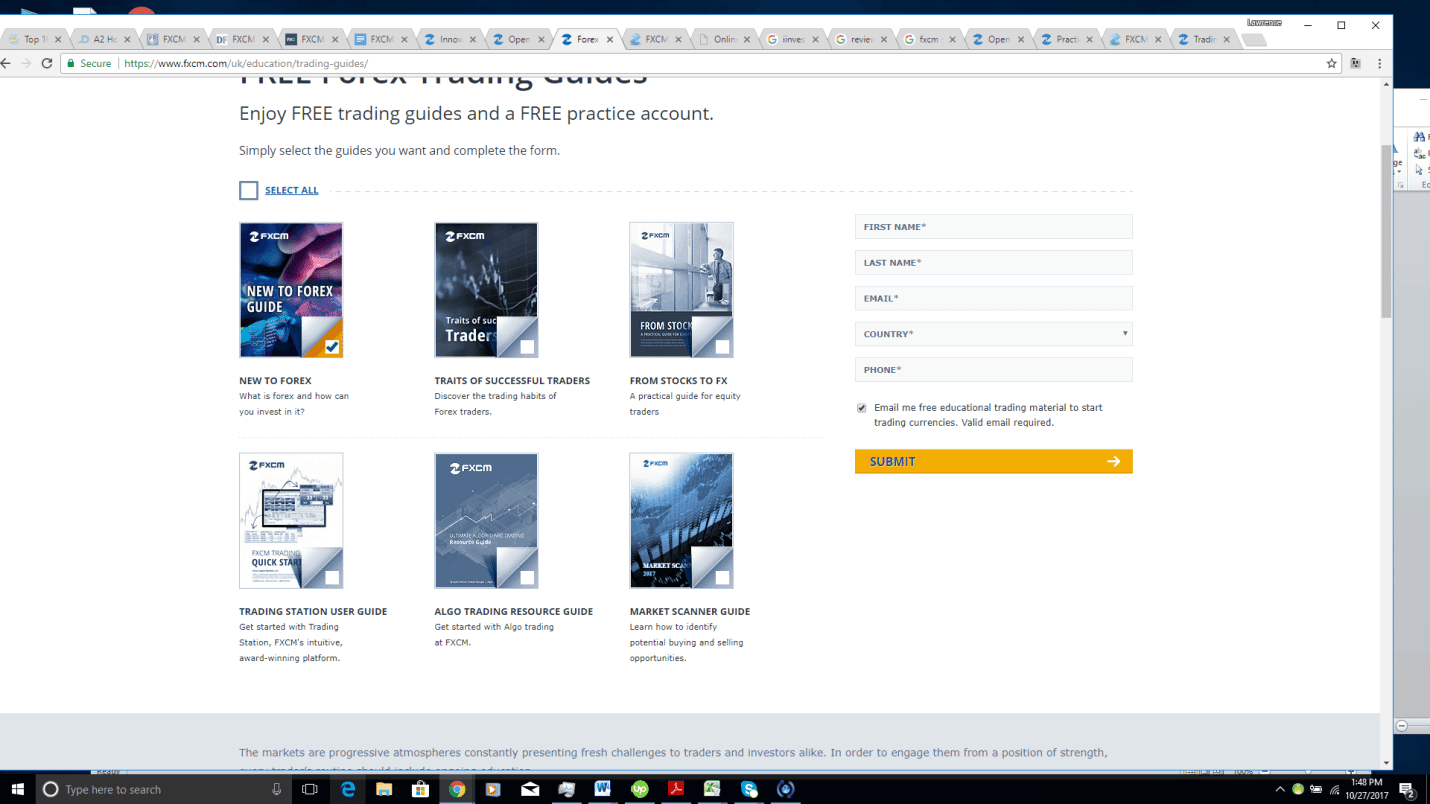Open the Action Center notifications icon

point(1407,789)
